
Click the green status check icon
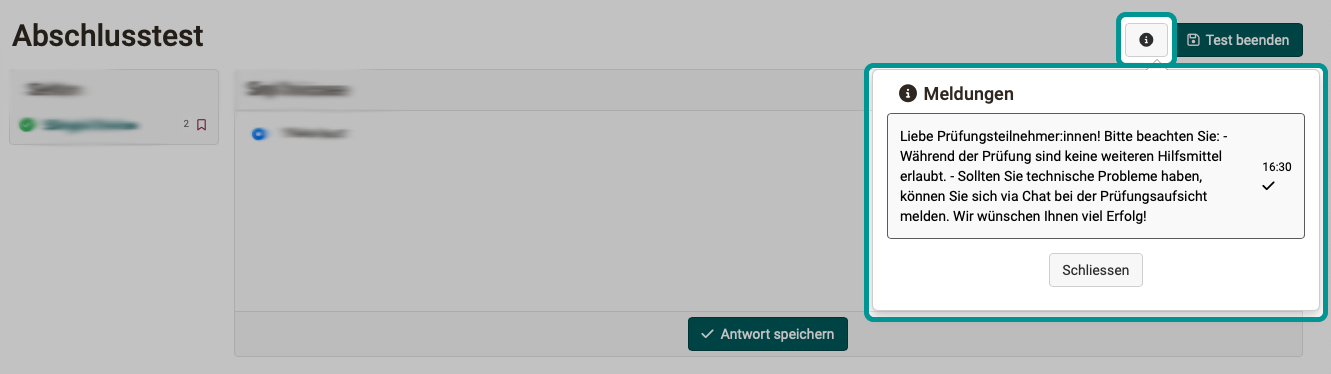click(27, 125)
